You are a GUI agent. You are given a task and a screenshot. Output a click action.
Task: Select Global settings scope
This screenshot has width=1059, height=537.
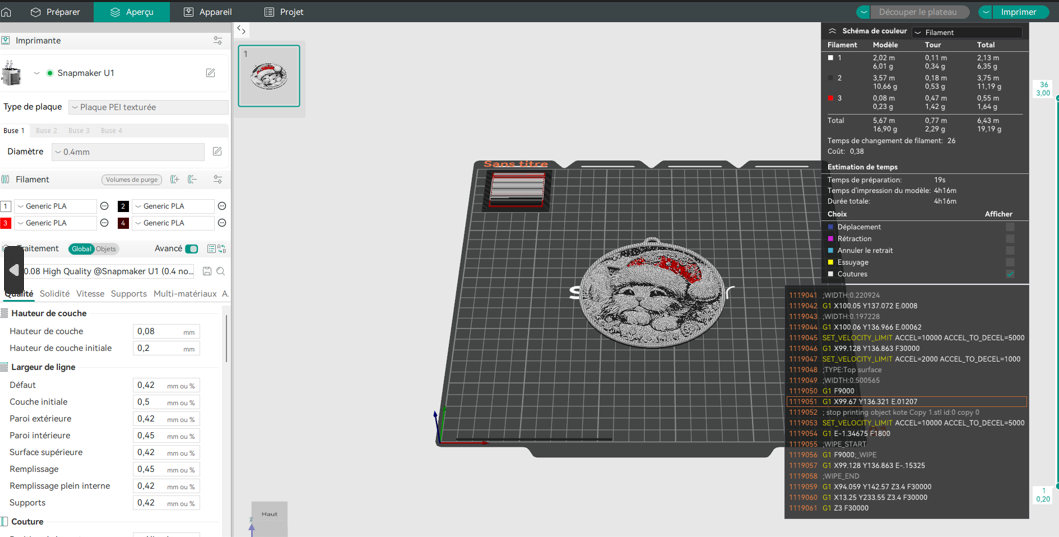click(x=81, y=249)
